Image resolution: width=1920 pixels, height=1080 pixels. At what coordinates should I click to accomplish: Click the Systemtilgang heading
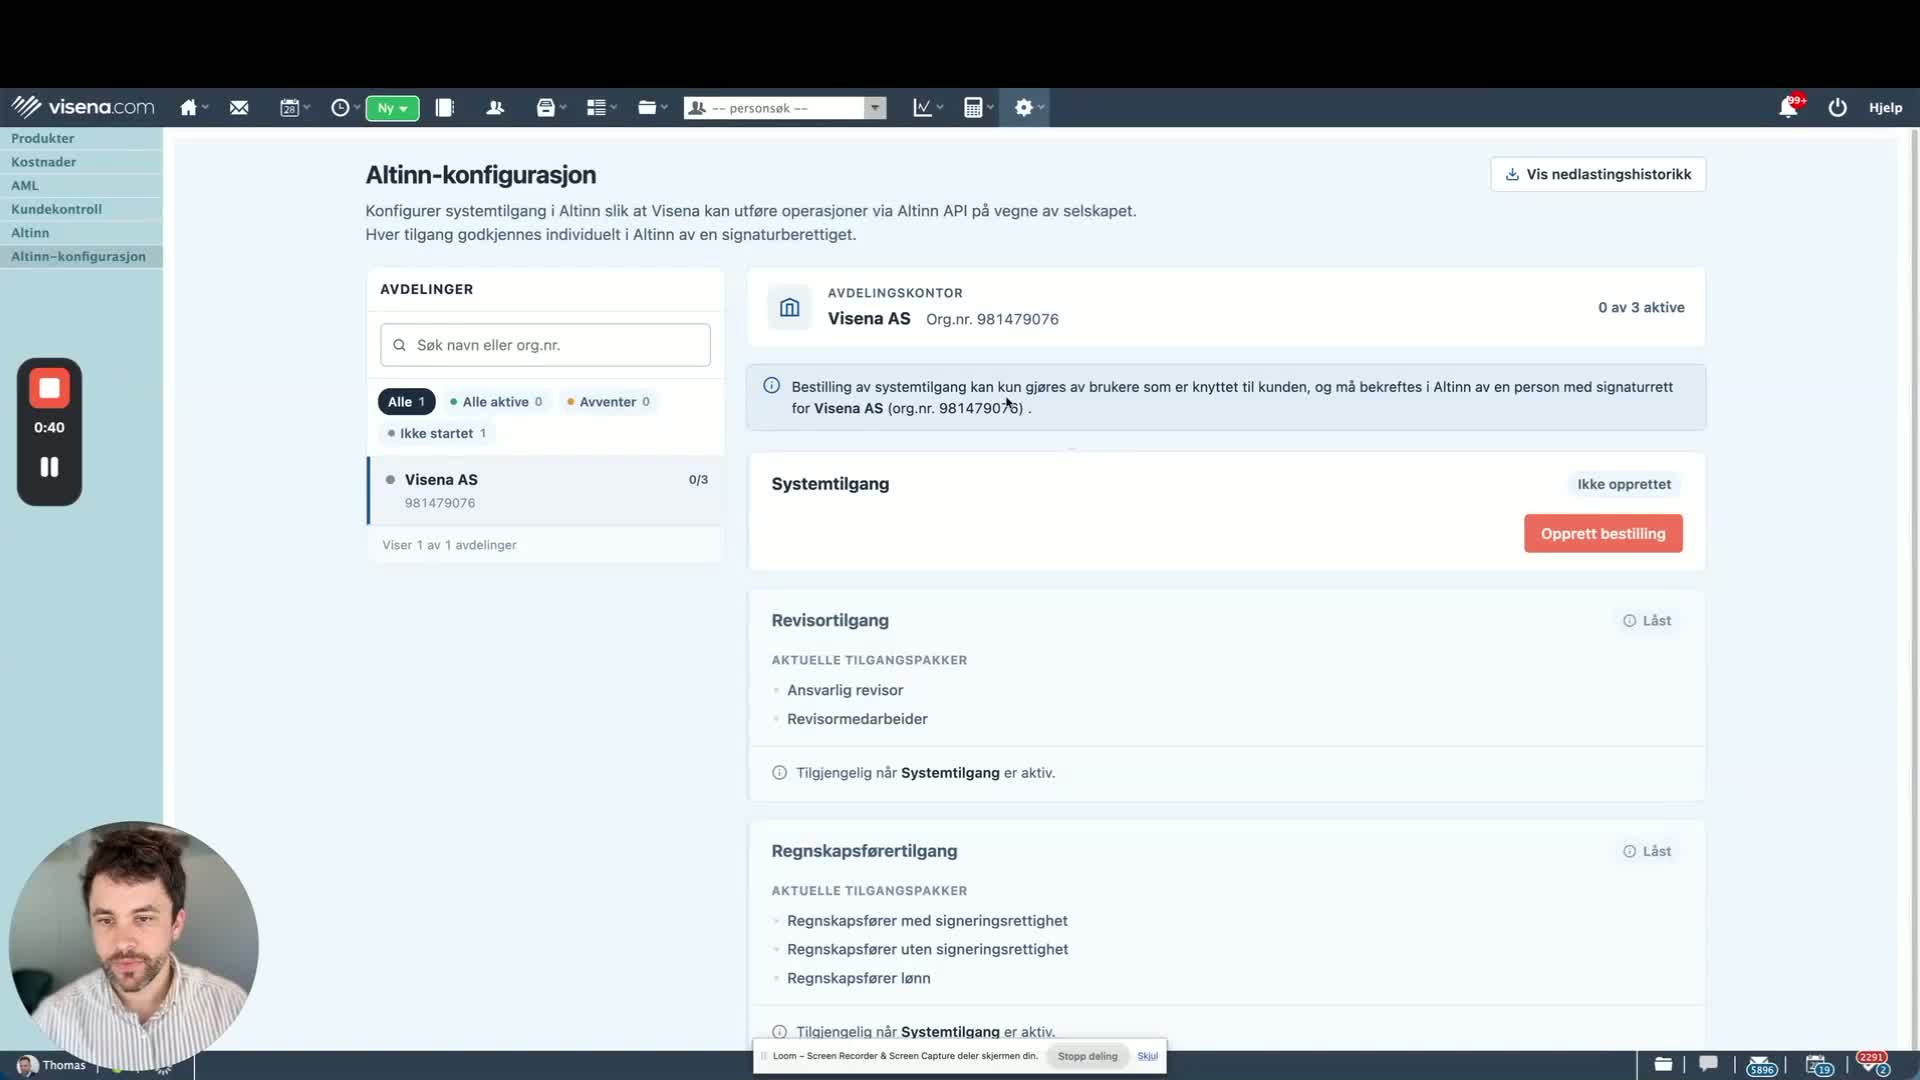[830, 485]
